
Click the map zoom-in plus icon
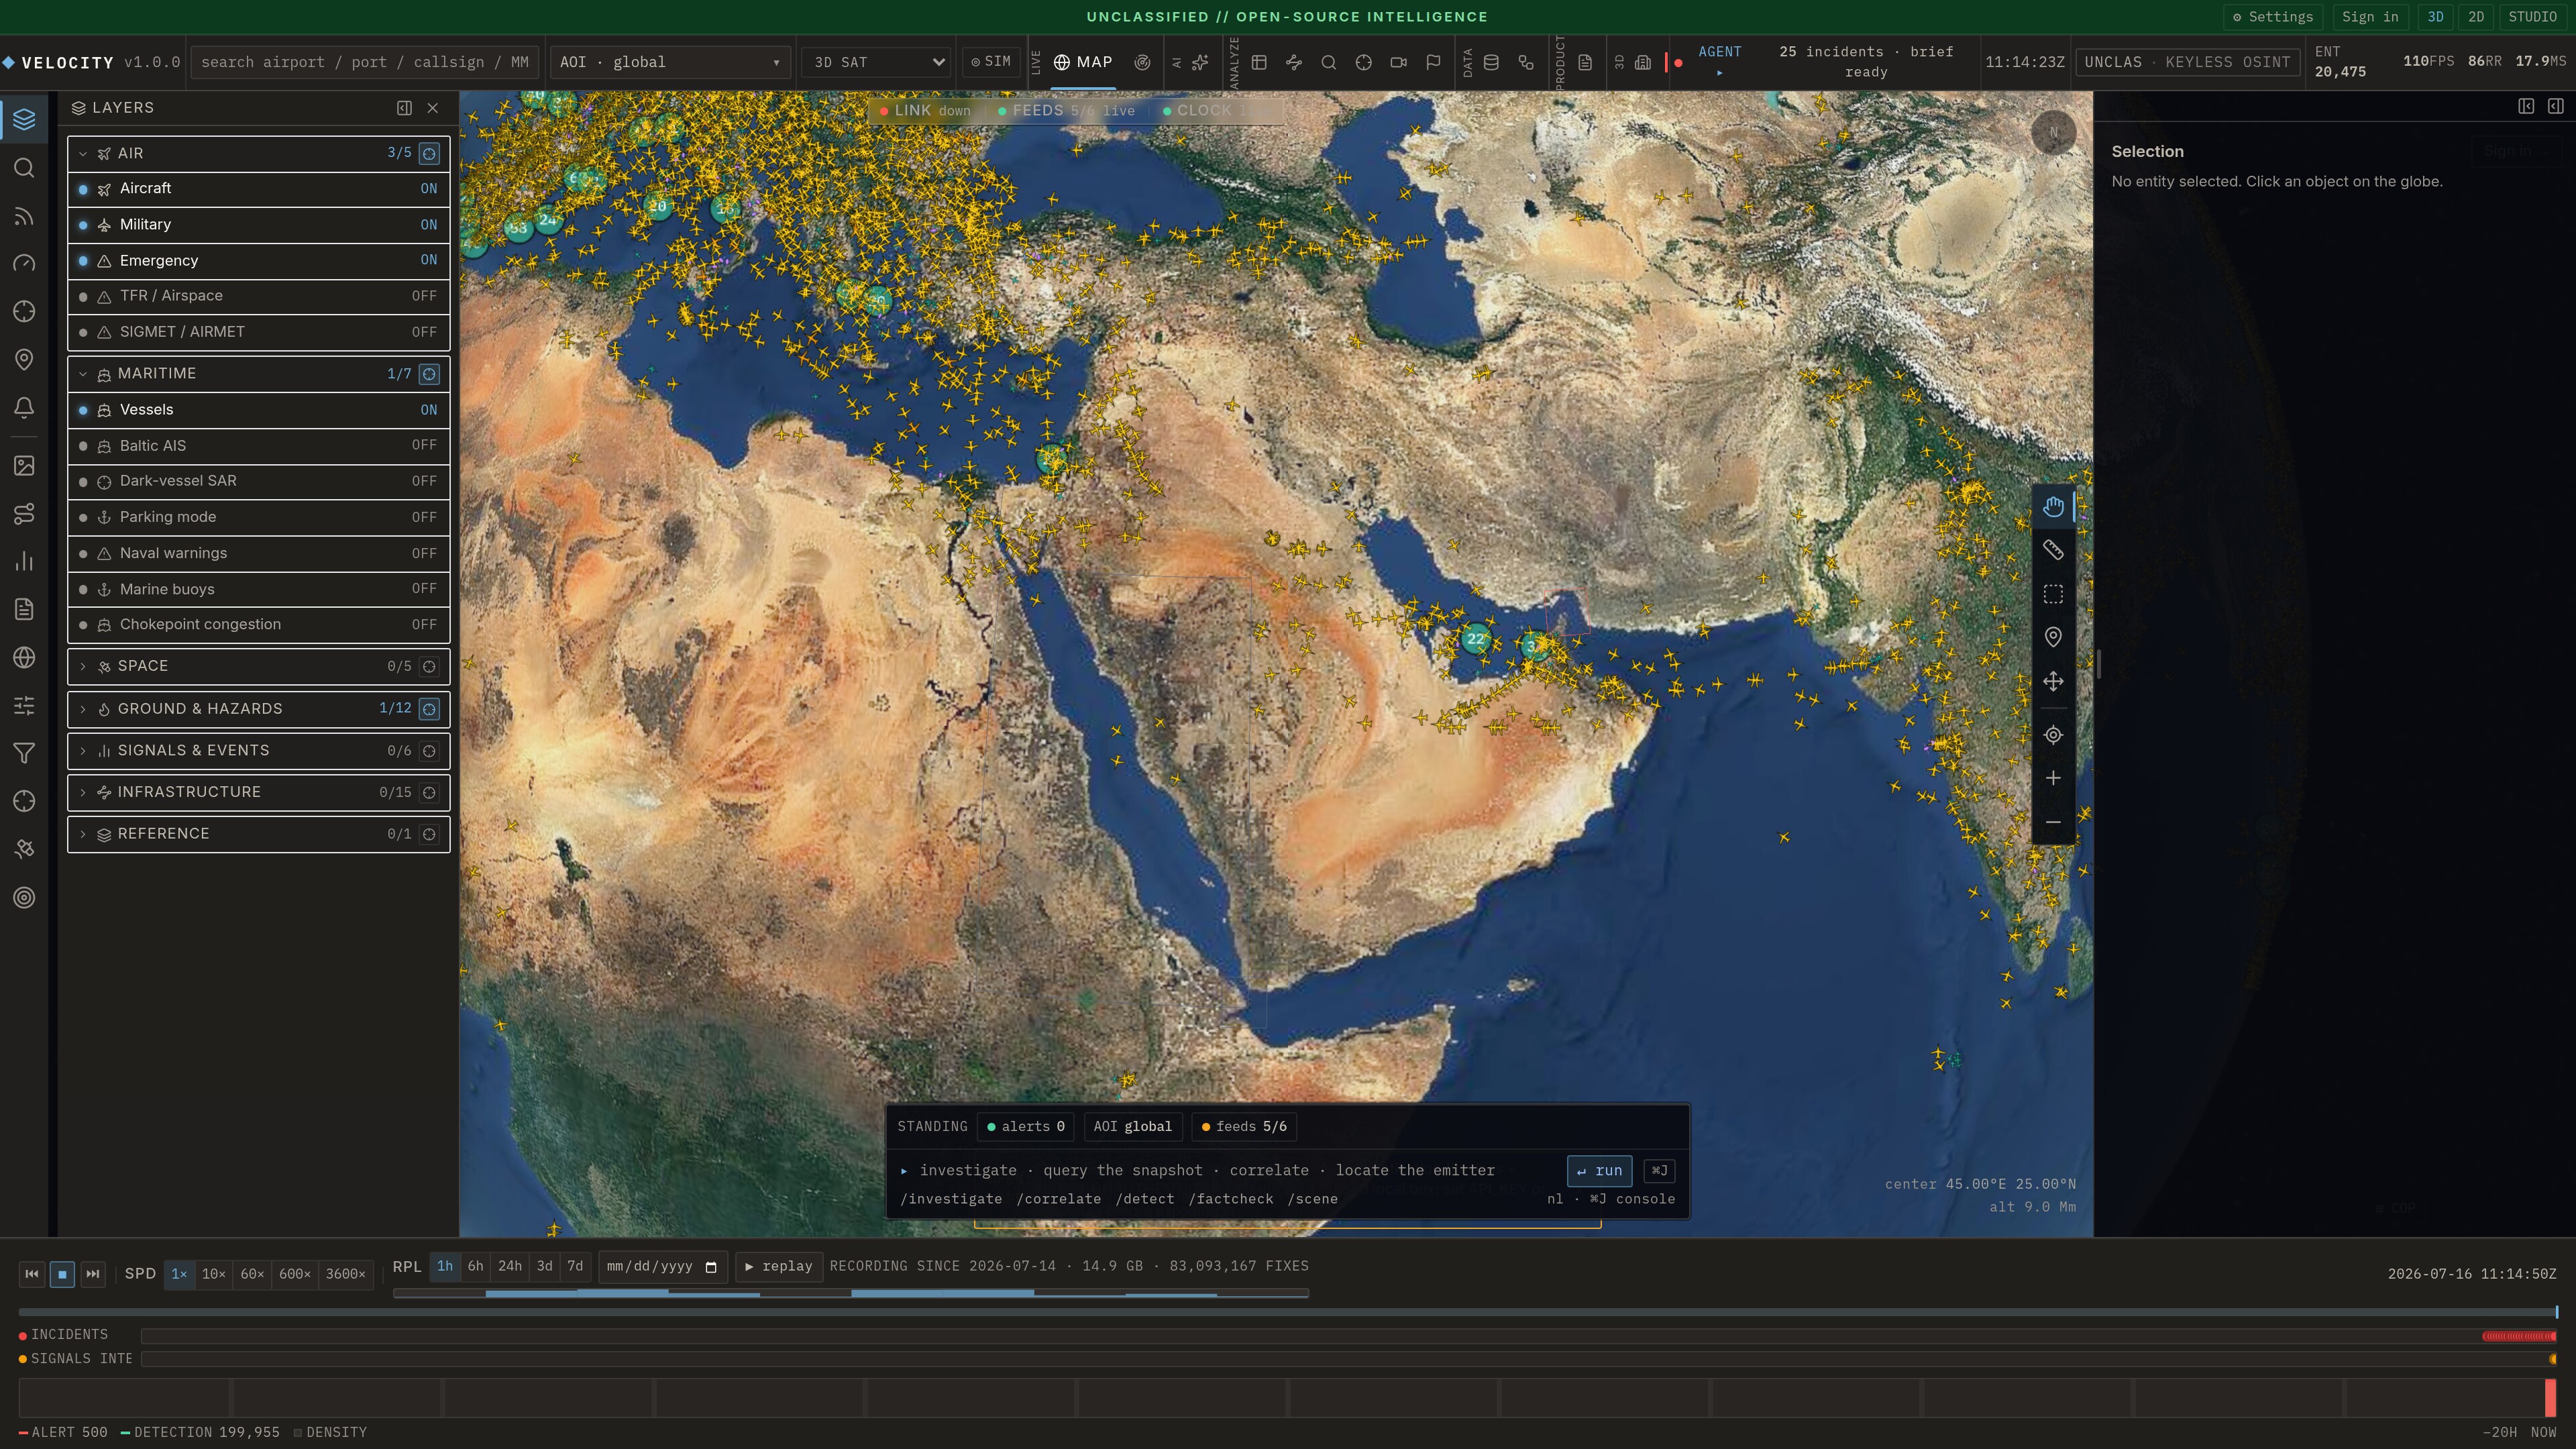pyautogui.click(x=2052, y=778)
